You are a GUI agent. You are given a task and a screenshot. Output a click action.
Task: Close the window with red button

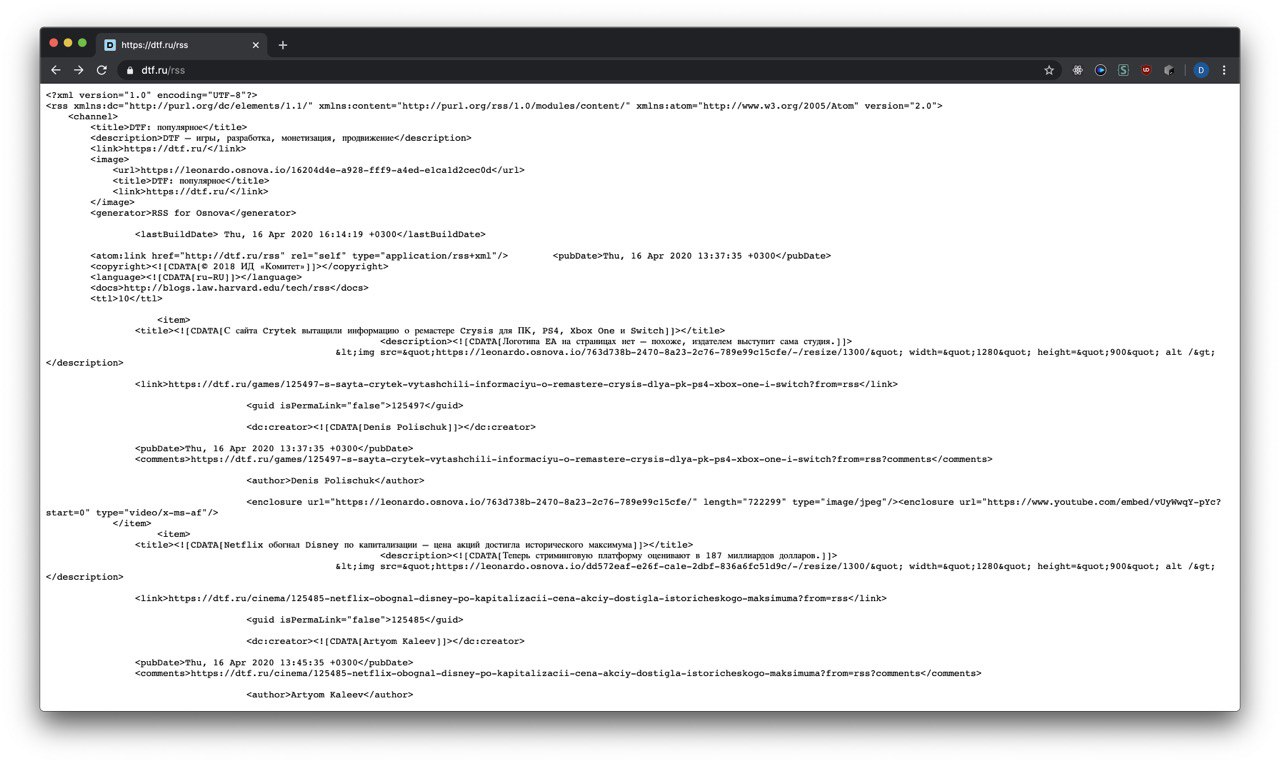coord(54,43)
